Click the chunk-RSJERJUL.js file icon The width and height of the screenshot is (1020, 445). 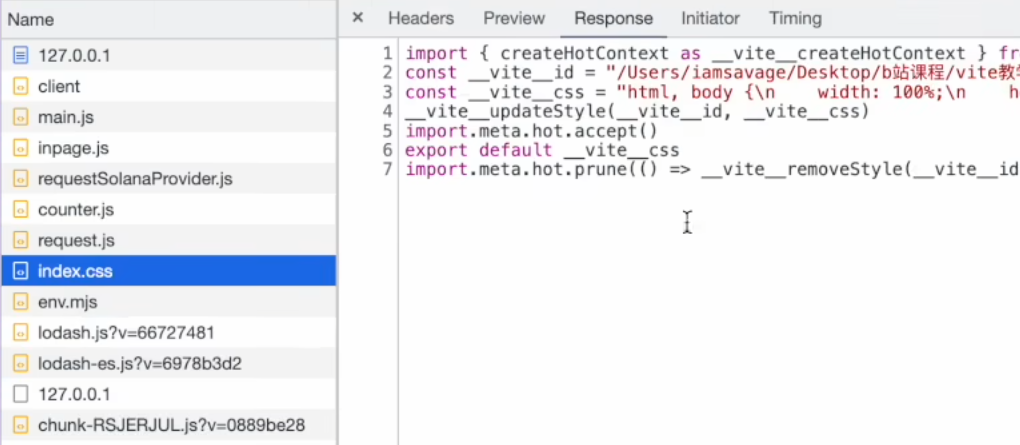(x=21, y=425)
